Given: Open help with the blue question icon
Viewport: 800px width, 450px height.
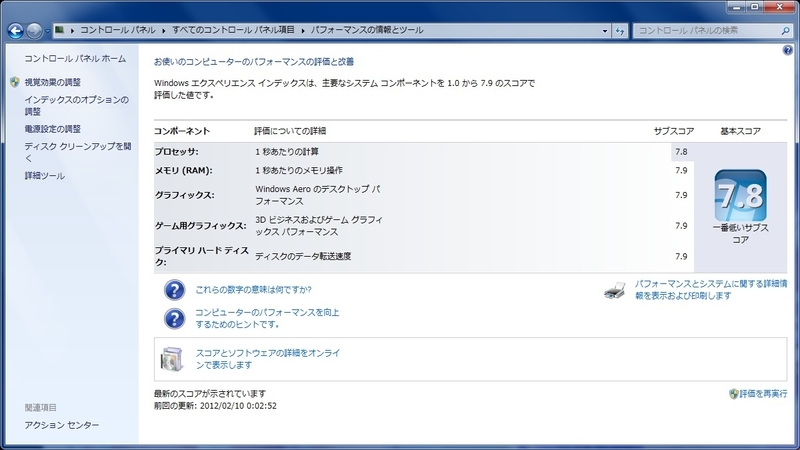Looking at the screenshot, I should pos(788,50).
